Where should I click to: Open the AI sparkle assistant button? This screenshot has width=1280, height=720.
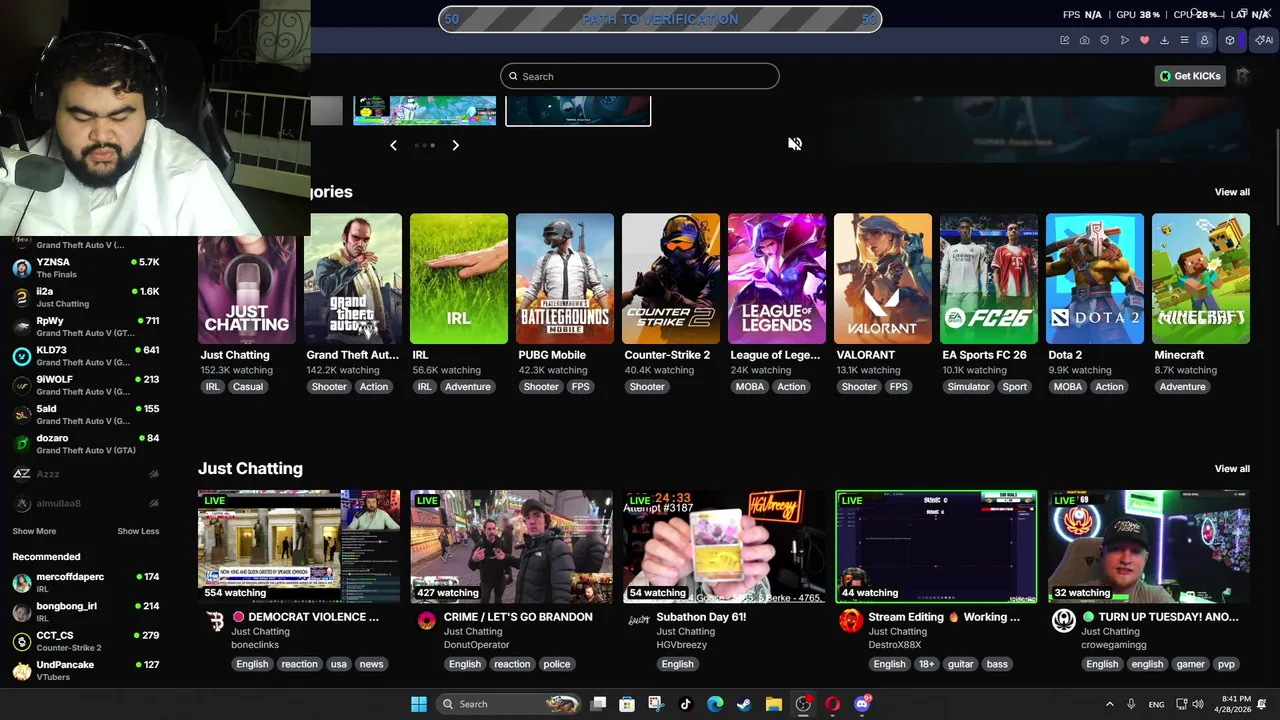pyautogui.click(x=1264, y=40)
